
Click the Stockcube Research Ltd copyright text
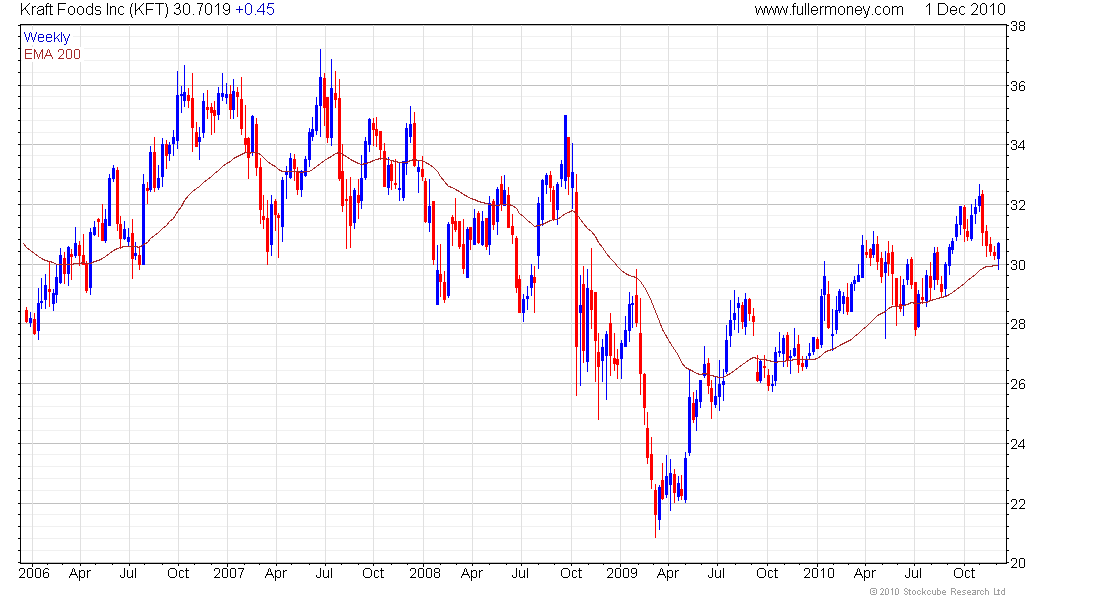point(937,592)
